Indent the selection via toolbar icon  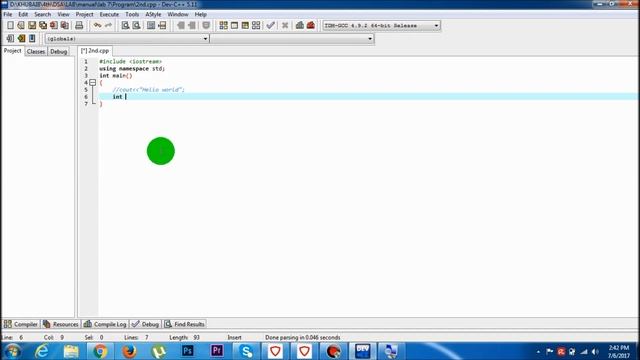(181, 25)
